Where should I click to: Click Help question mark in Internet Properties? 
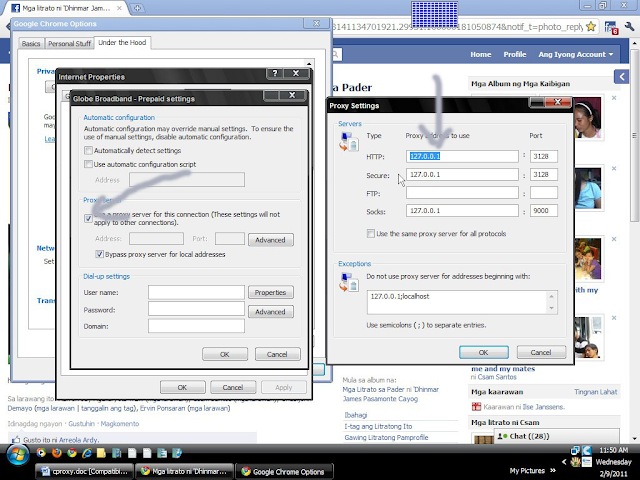coord(275,73)
